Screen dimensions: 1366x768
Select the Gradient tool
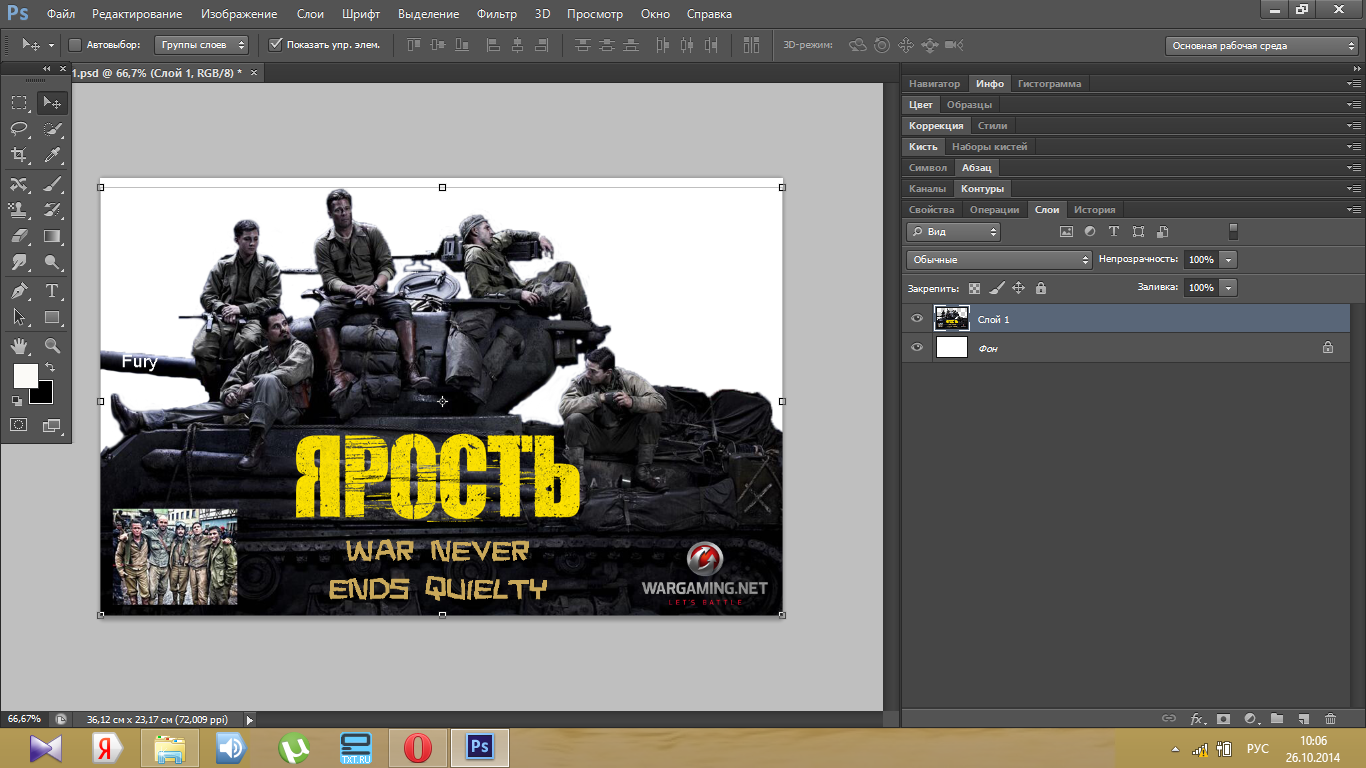[52, 237]
